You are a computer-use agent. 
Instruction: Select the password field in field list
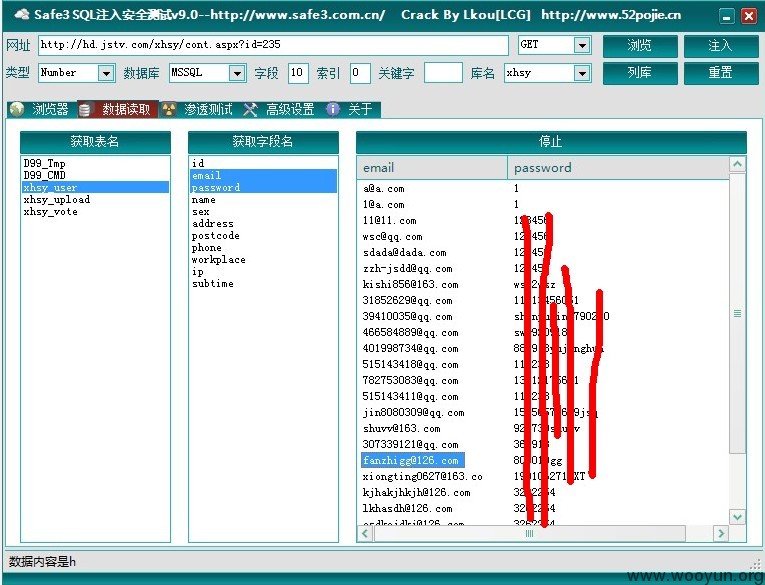[263, 187]
